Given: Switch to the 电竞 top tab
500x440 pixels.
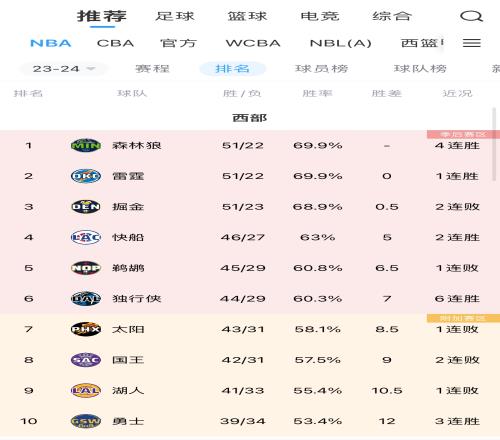Looking at the screenshot, I should coord(320,16).
